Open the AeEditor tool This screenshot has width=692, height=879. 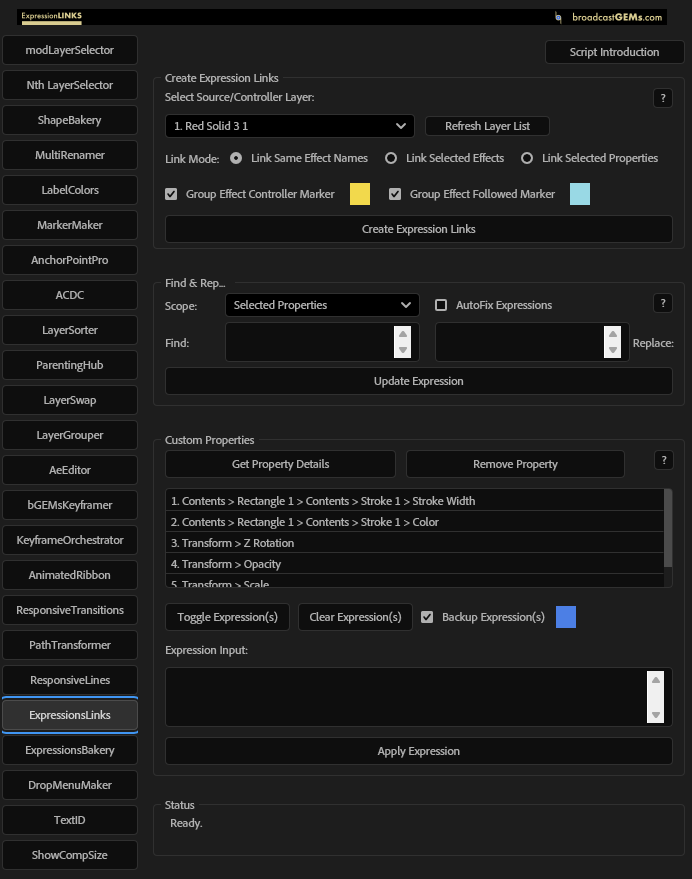(70, 470)
